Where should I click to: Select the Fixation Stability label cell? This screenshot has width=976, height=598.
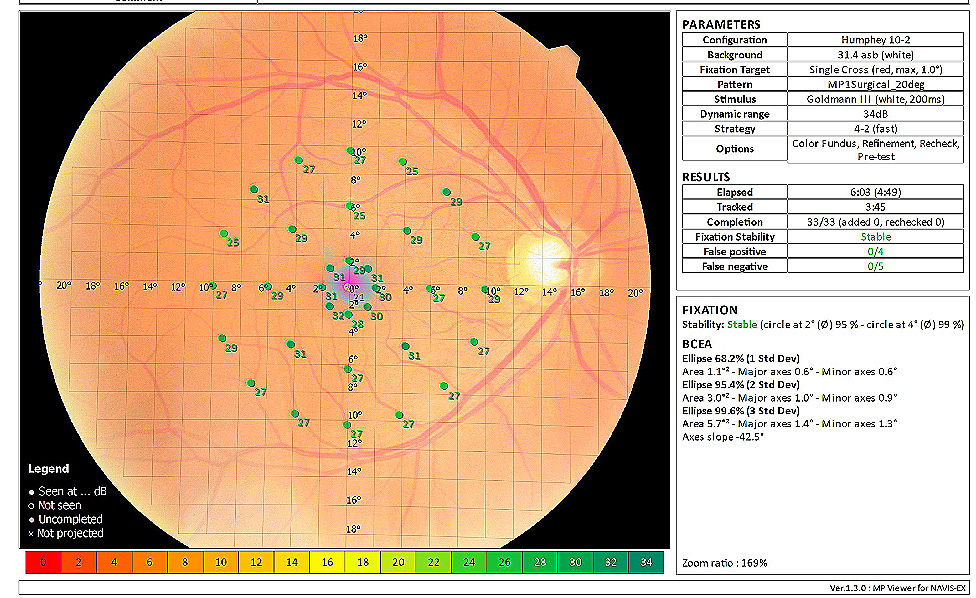coord(734,236)
